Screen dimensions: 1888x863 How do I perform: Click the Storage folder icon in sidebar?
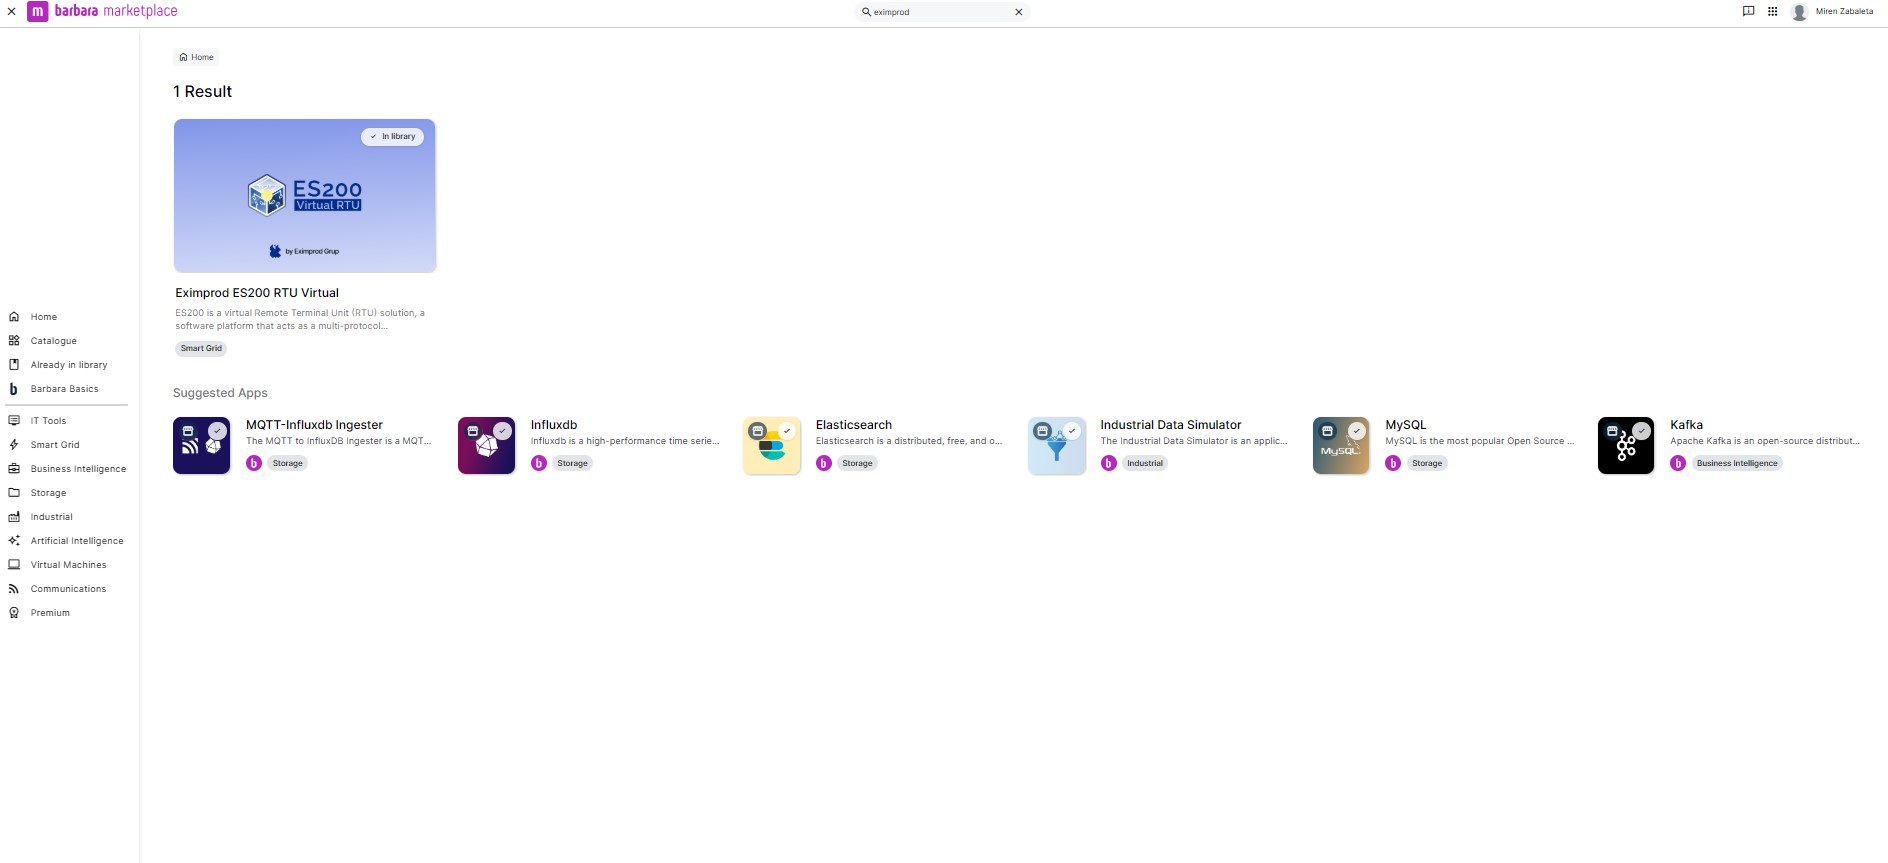tap(14, 493)
